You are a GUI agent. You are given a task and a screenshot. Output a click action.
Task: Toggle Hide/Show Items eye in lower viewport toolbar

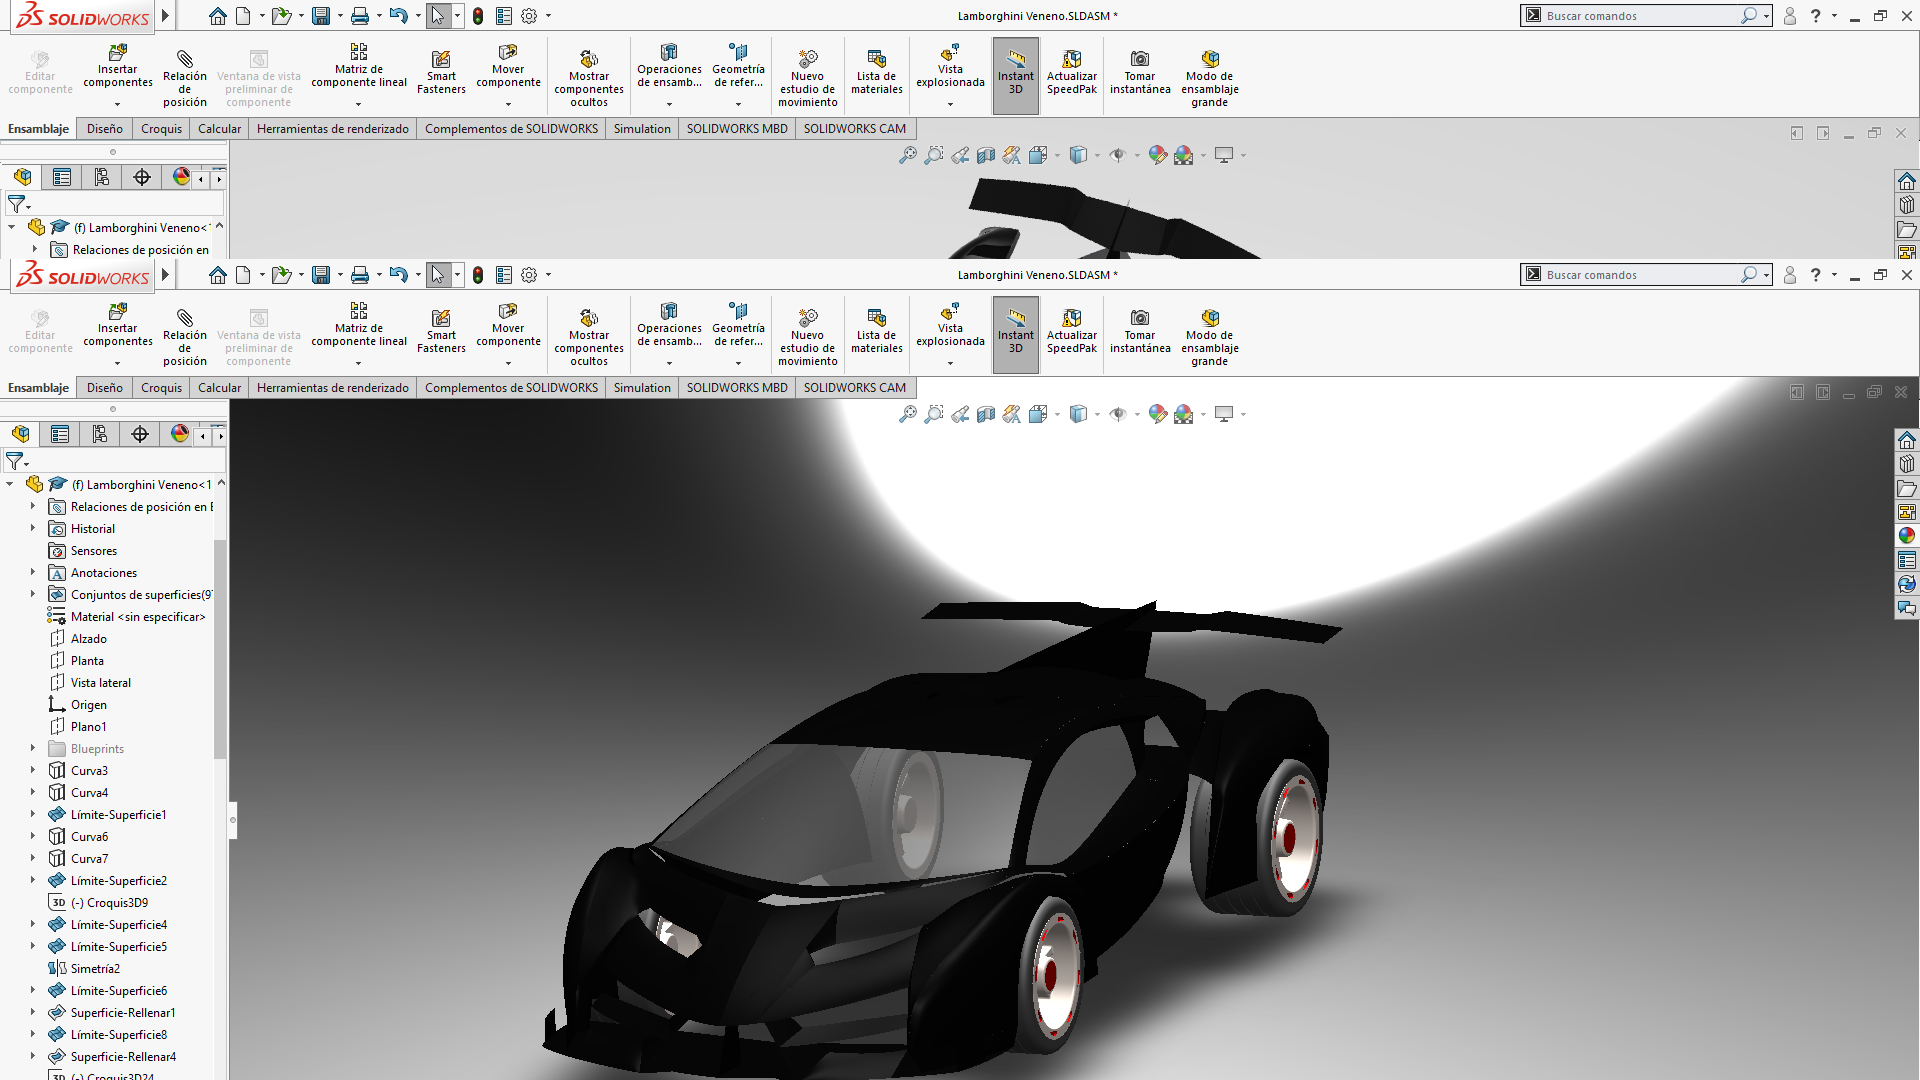pos(1118,414)
